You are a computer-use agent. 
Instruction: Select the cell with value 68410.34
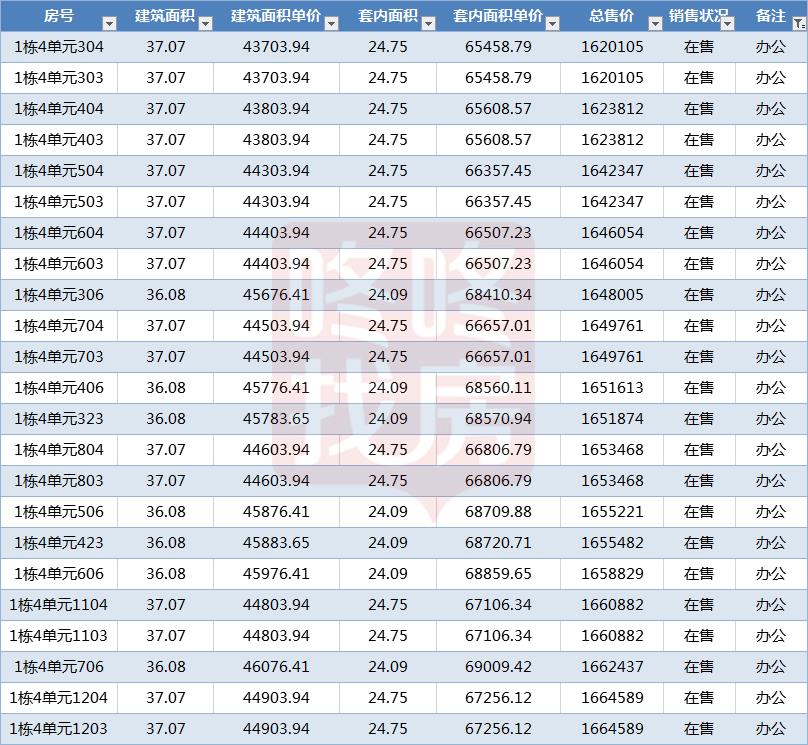[x=498, y=295]
